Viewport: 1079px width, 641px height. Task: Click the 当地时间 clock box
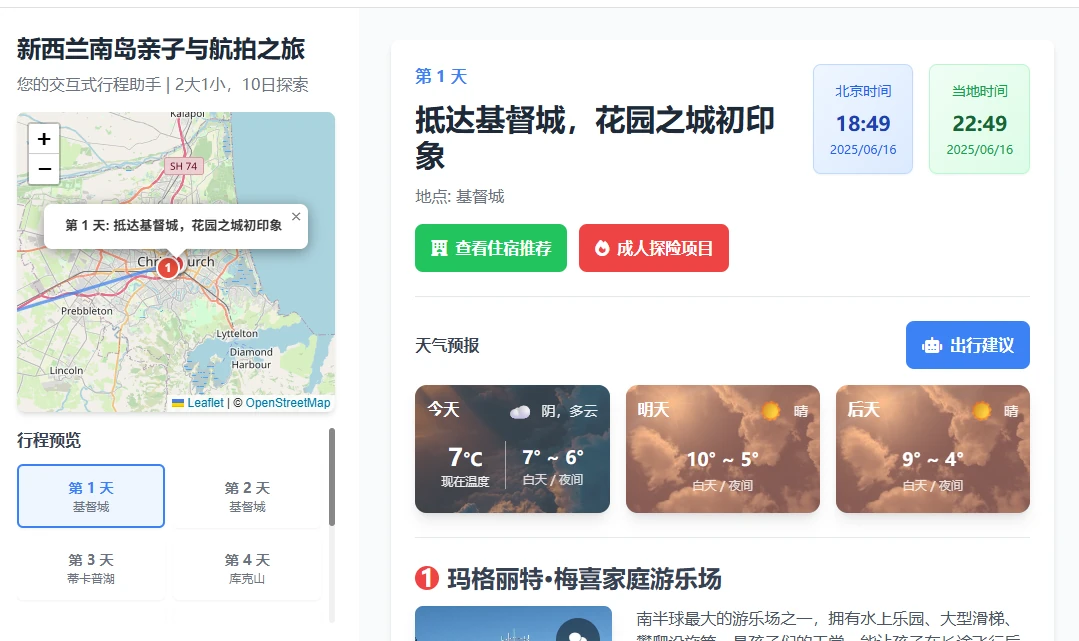979,119
